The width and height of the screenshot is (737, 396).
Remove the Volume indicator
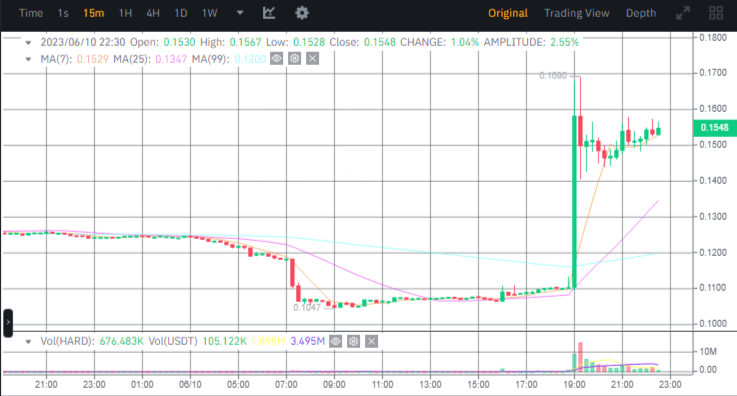371,342
